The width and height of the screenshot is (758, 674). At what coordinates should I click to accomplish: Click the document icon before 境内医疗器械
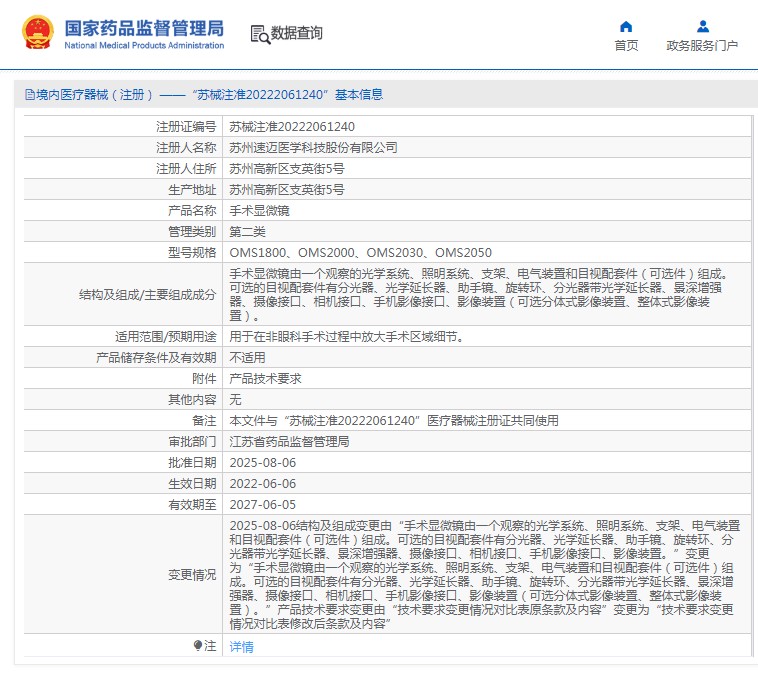click(x=29, y=95)
